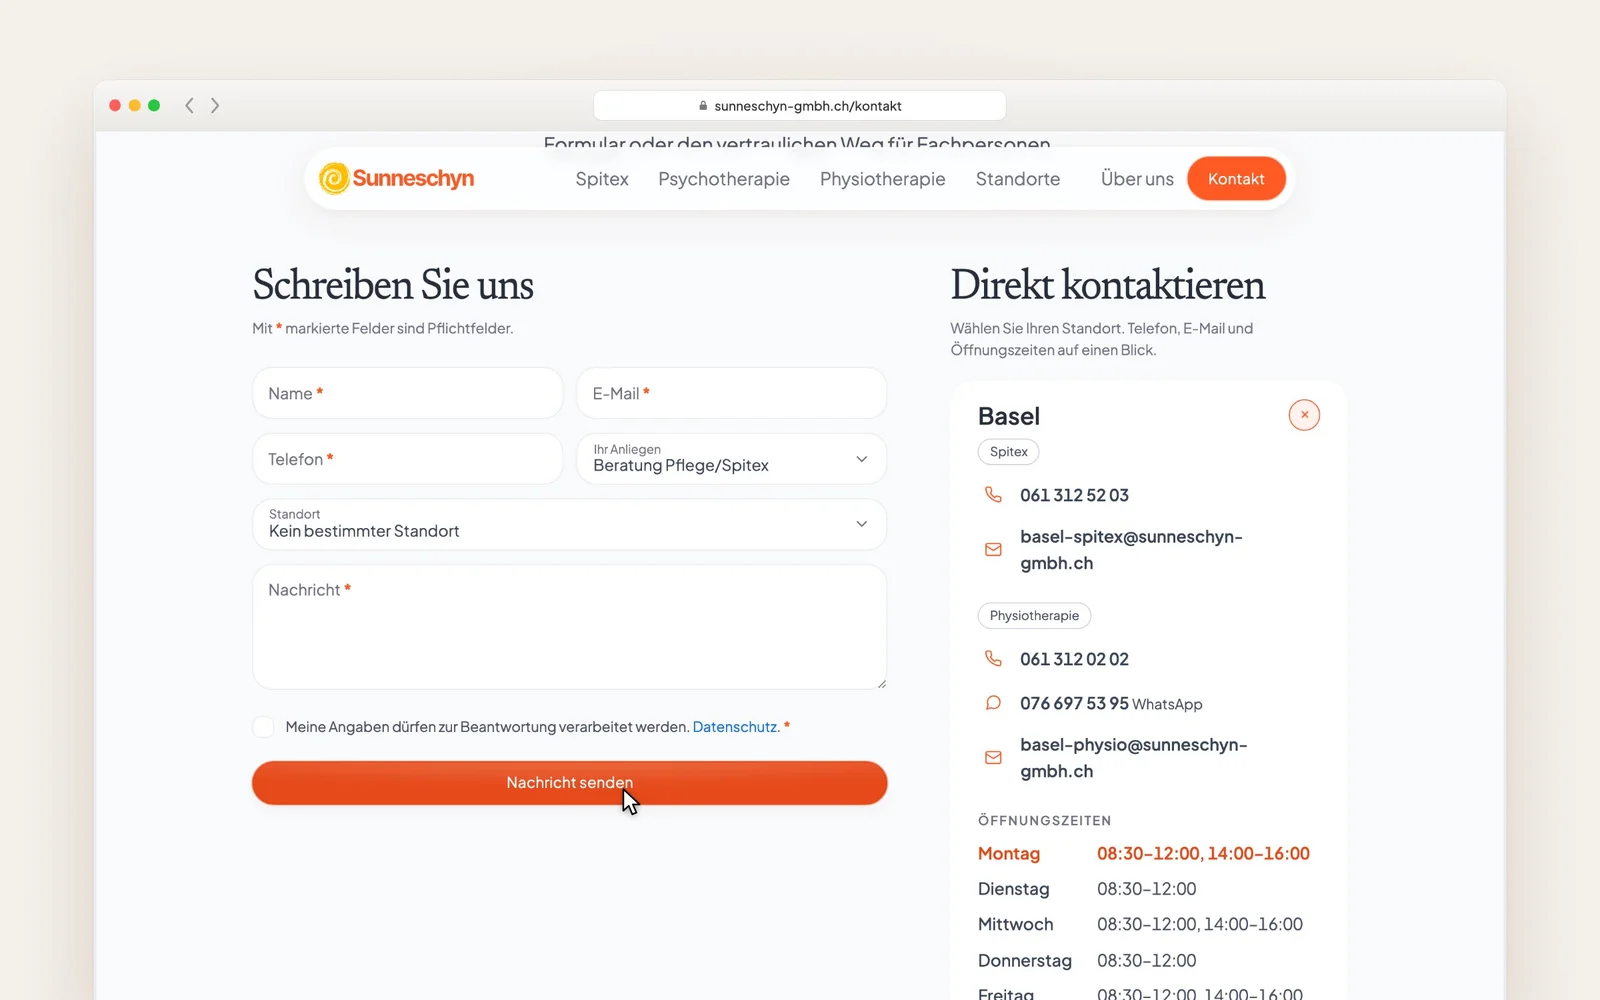Go forward with browser forward arrow
Image resolution: width=1600 pixels, height=1000 pixels.
click(x=215, y=105)
